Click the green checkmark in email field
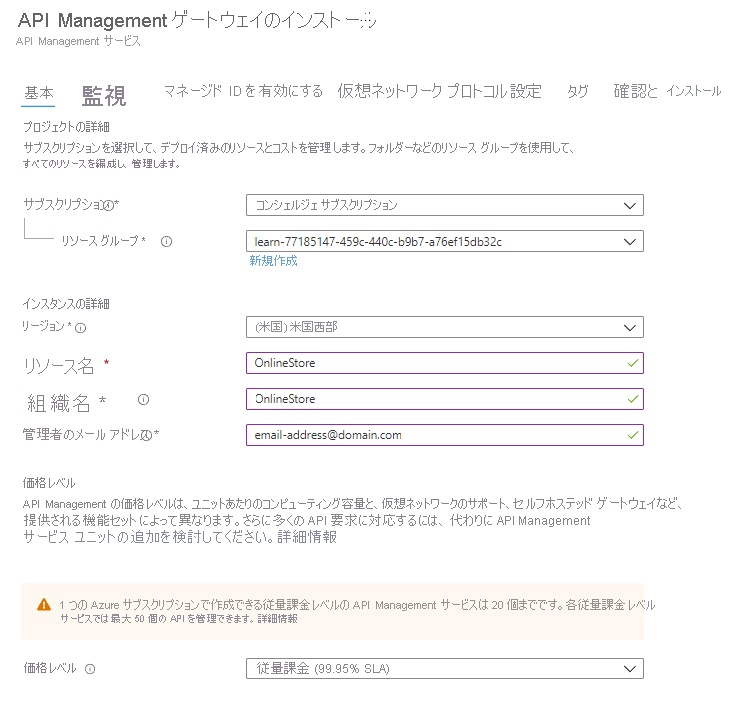The image size is (741, 705). coord(633,435)
